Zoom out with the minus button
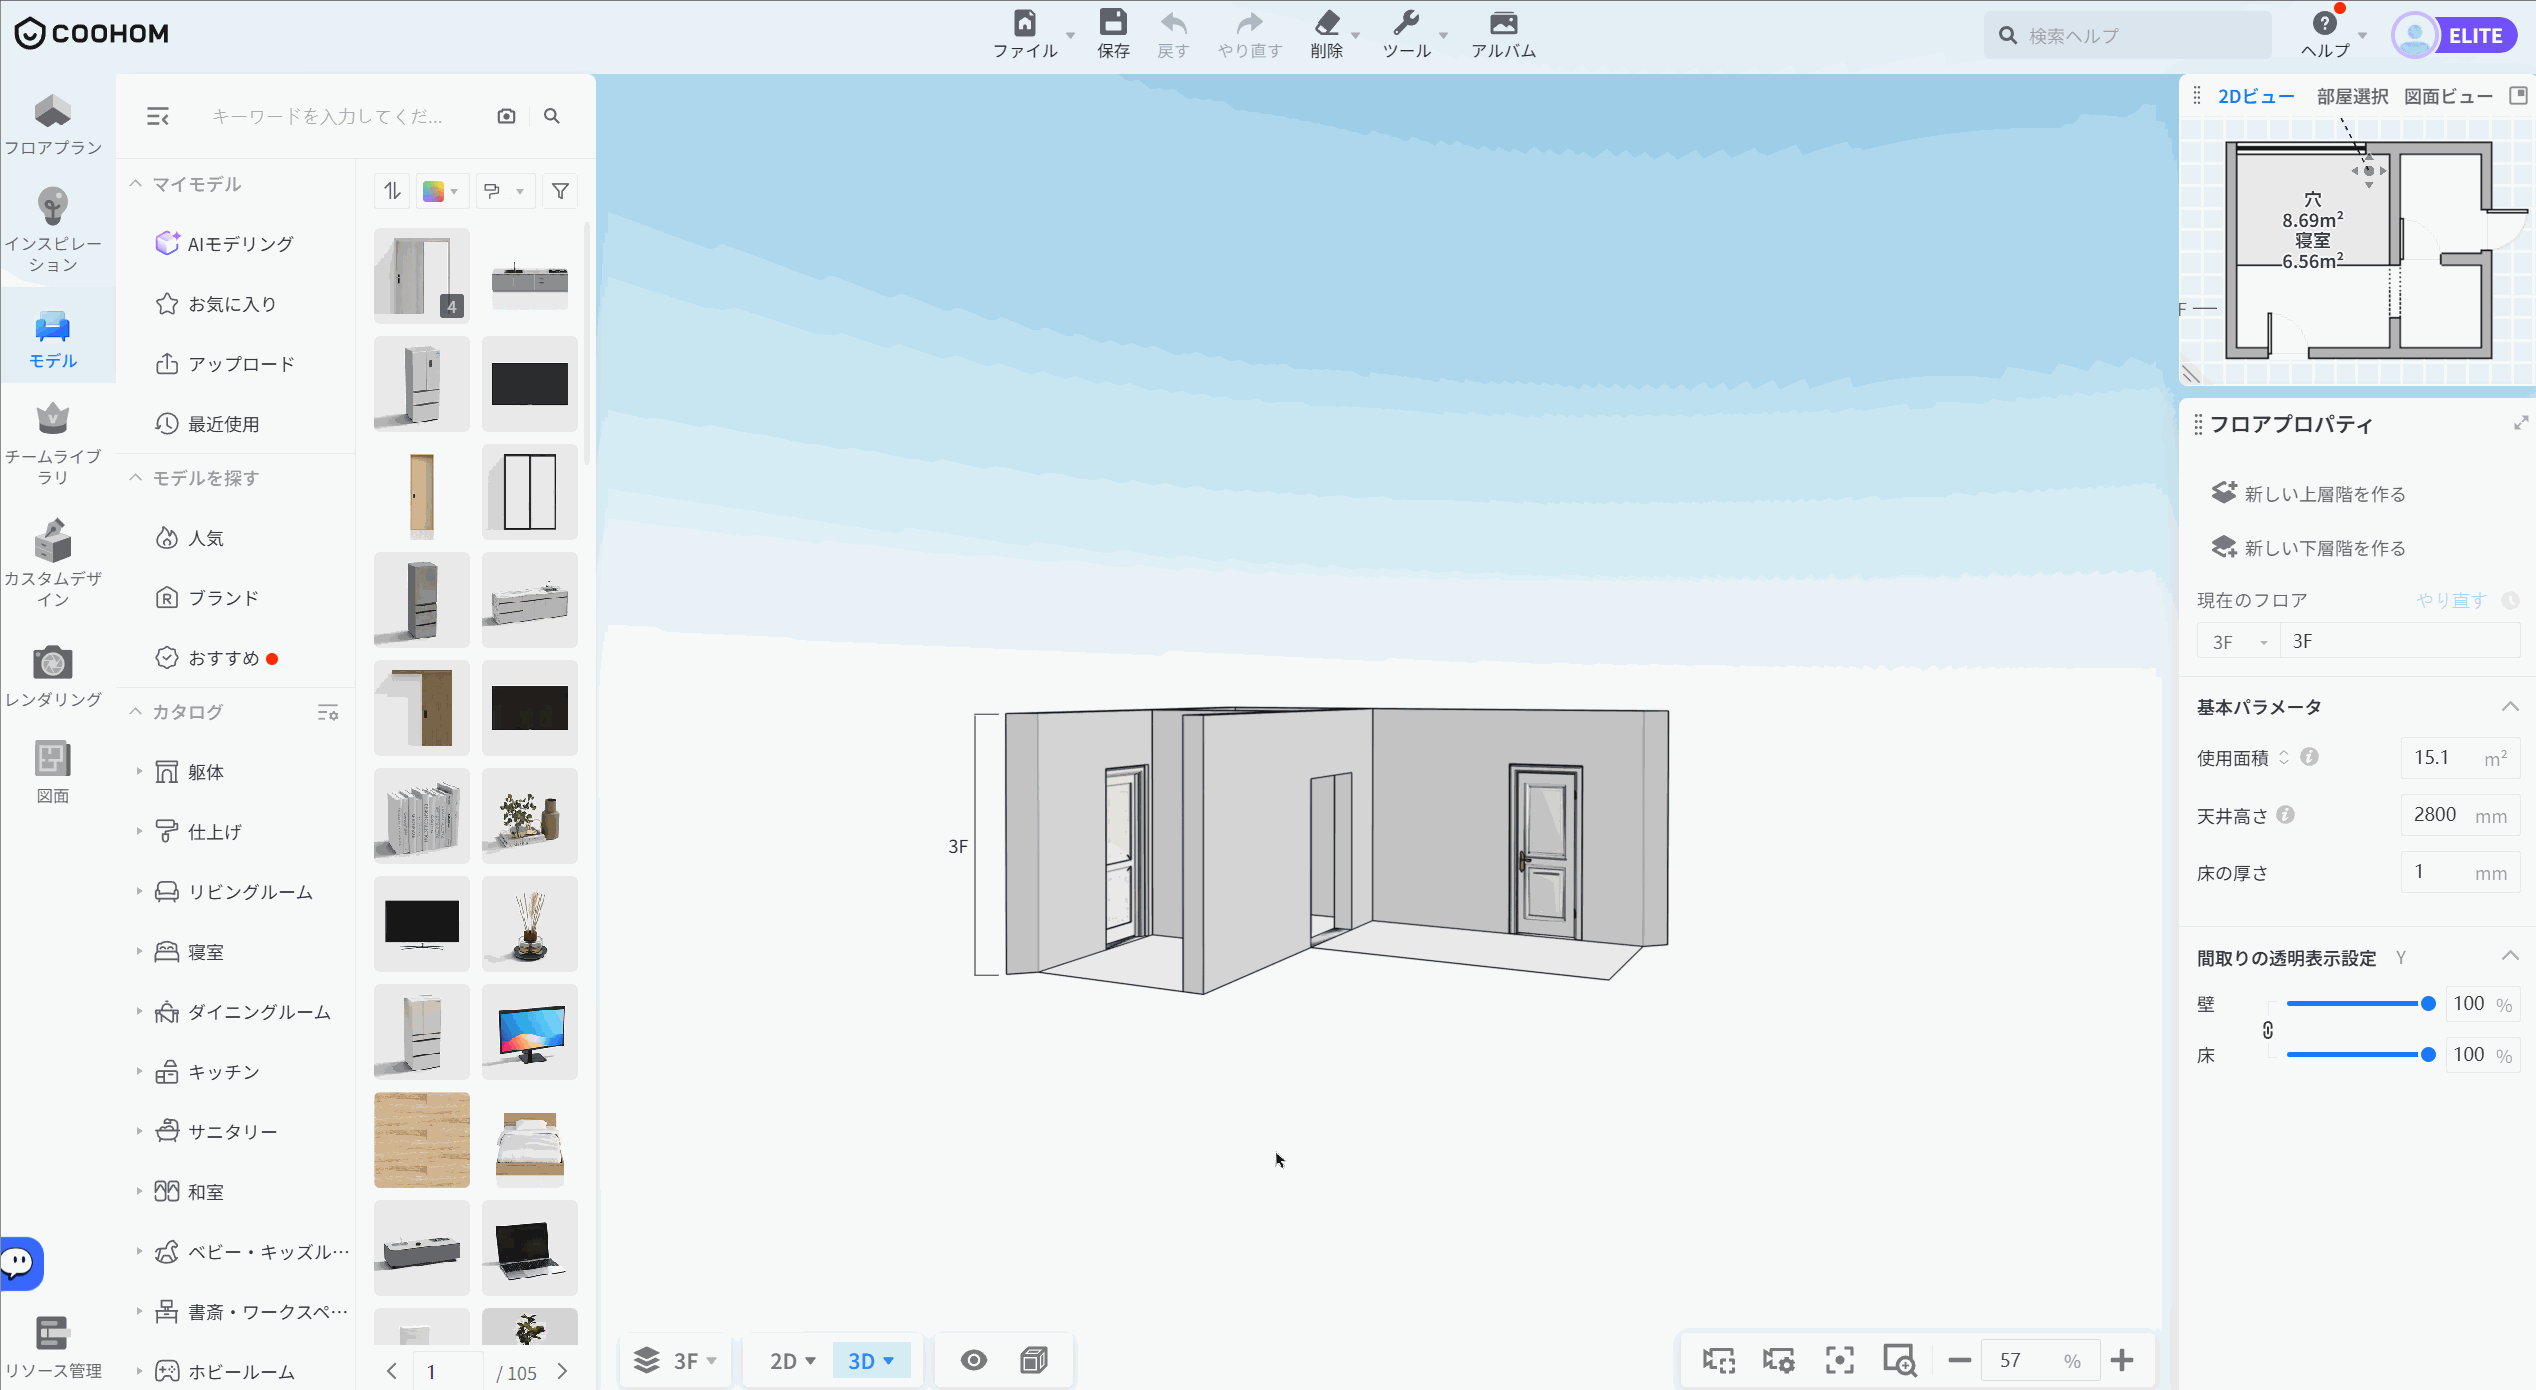 point(1959,1360)
